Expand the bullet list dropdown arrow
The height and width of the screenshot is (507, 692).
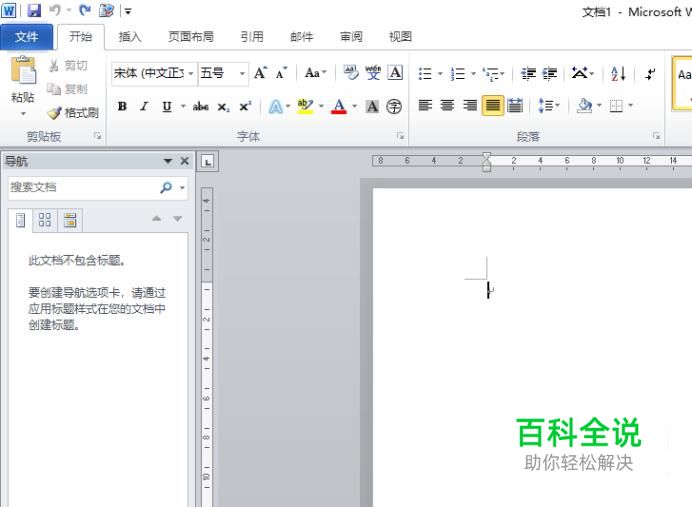[440, 74]
